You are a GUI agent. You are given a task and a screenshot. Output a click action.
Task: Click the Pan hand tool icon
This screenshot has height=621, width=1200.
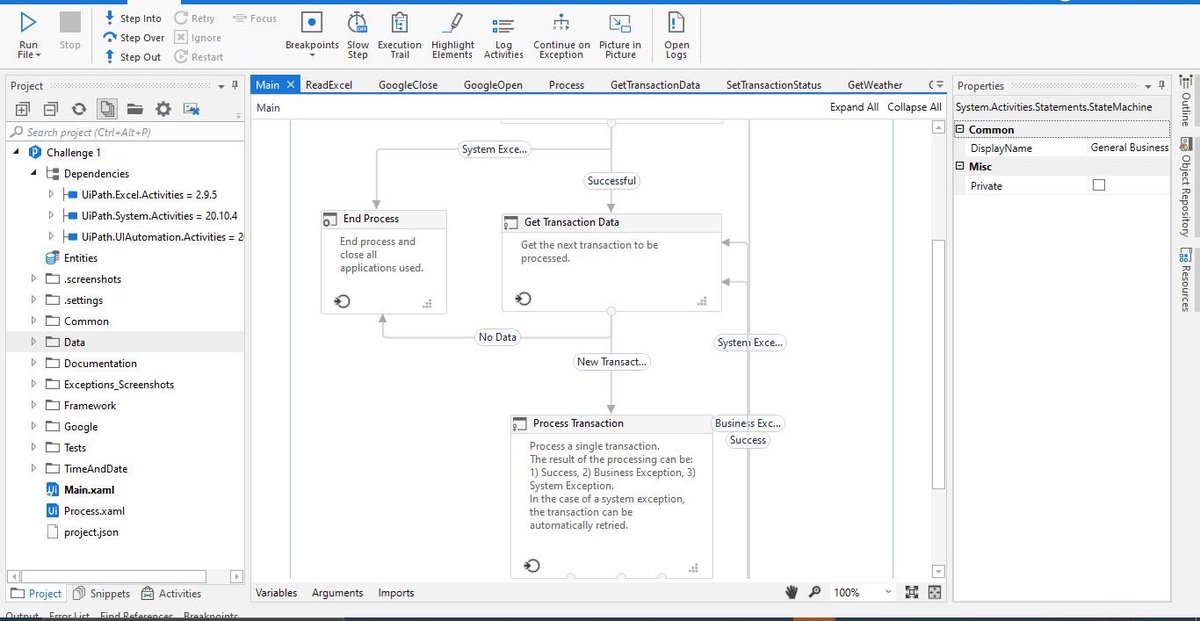pyautogui.click(x=792, y=592)
